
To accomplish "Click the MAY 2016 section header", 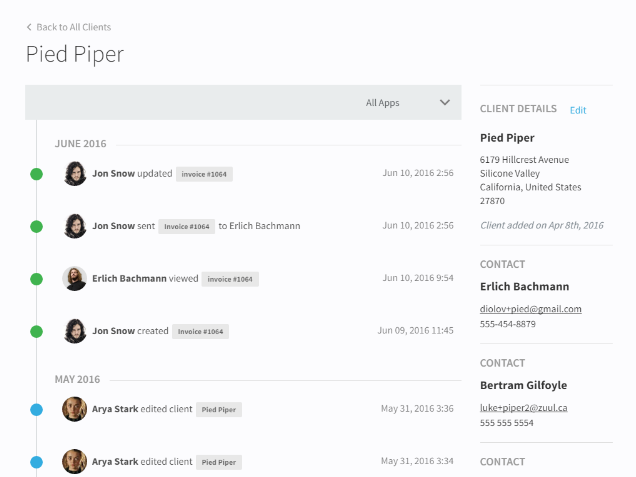I will coord(77,380).
